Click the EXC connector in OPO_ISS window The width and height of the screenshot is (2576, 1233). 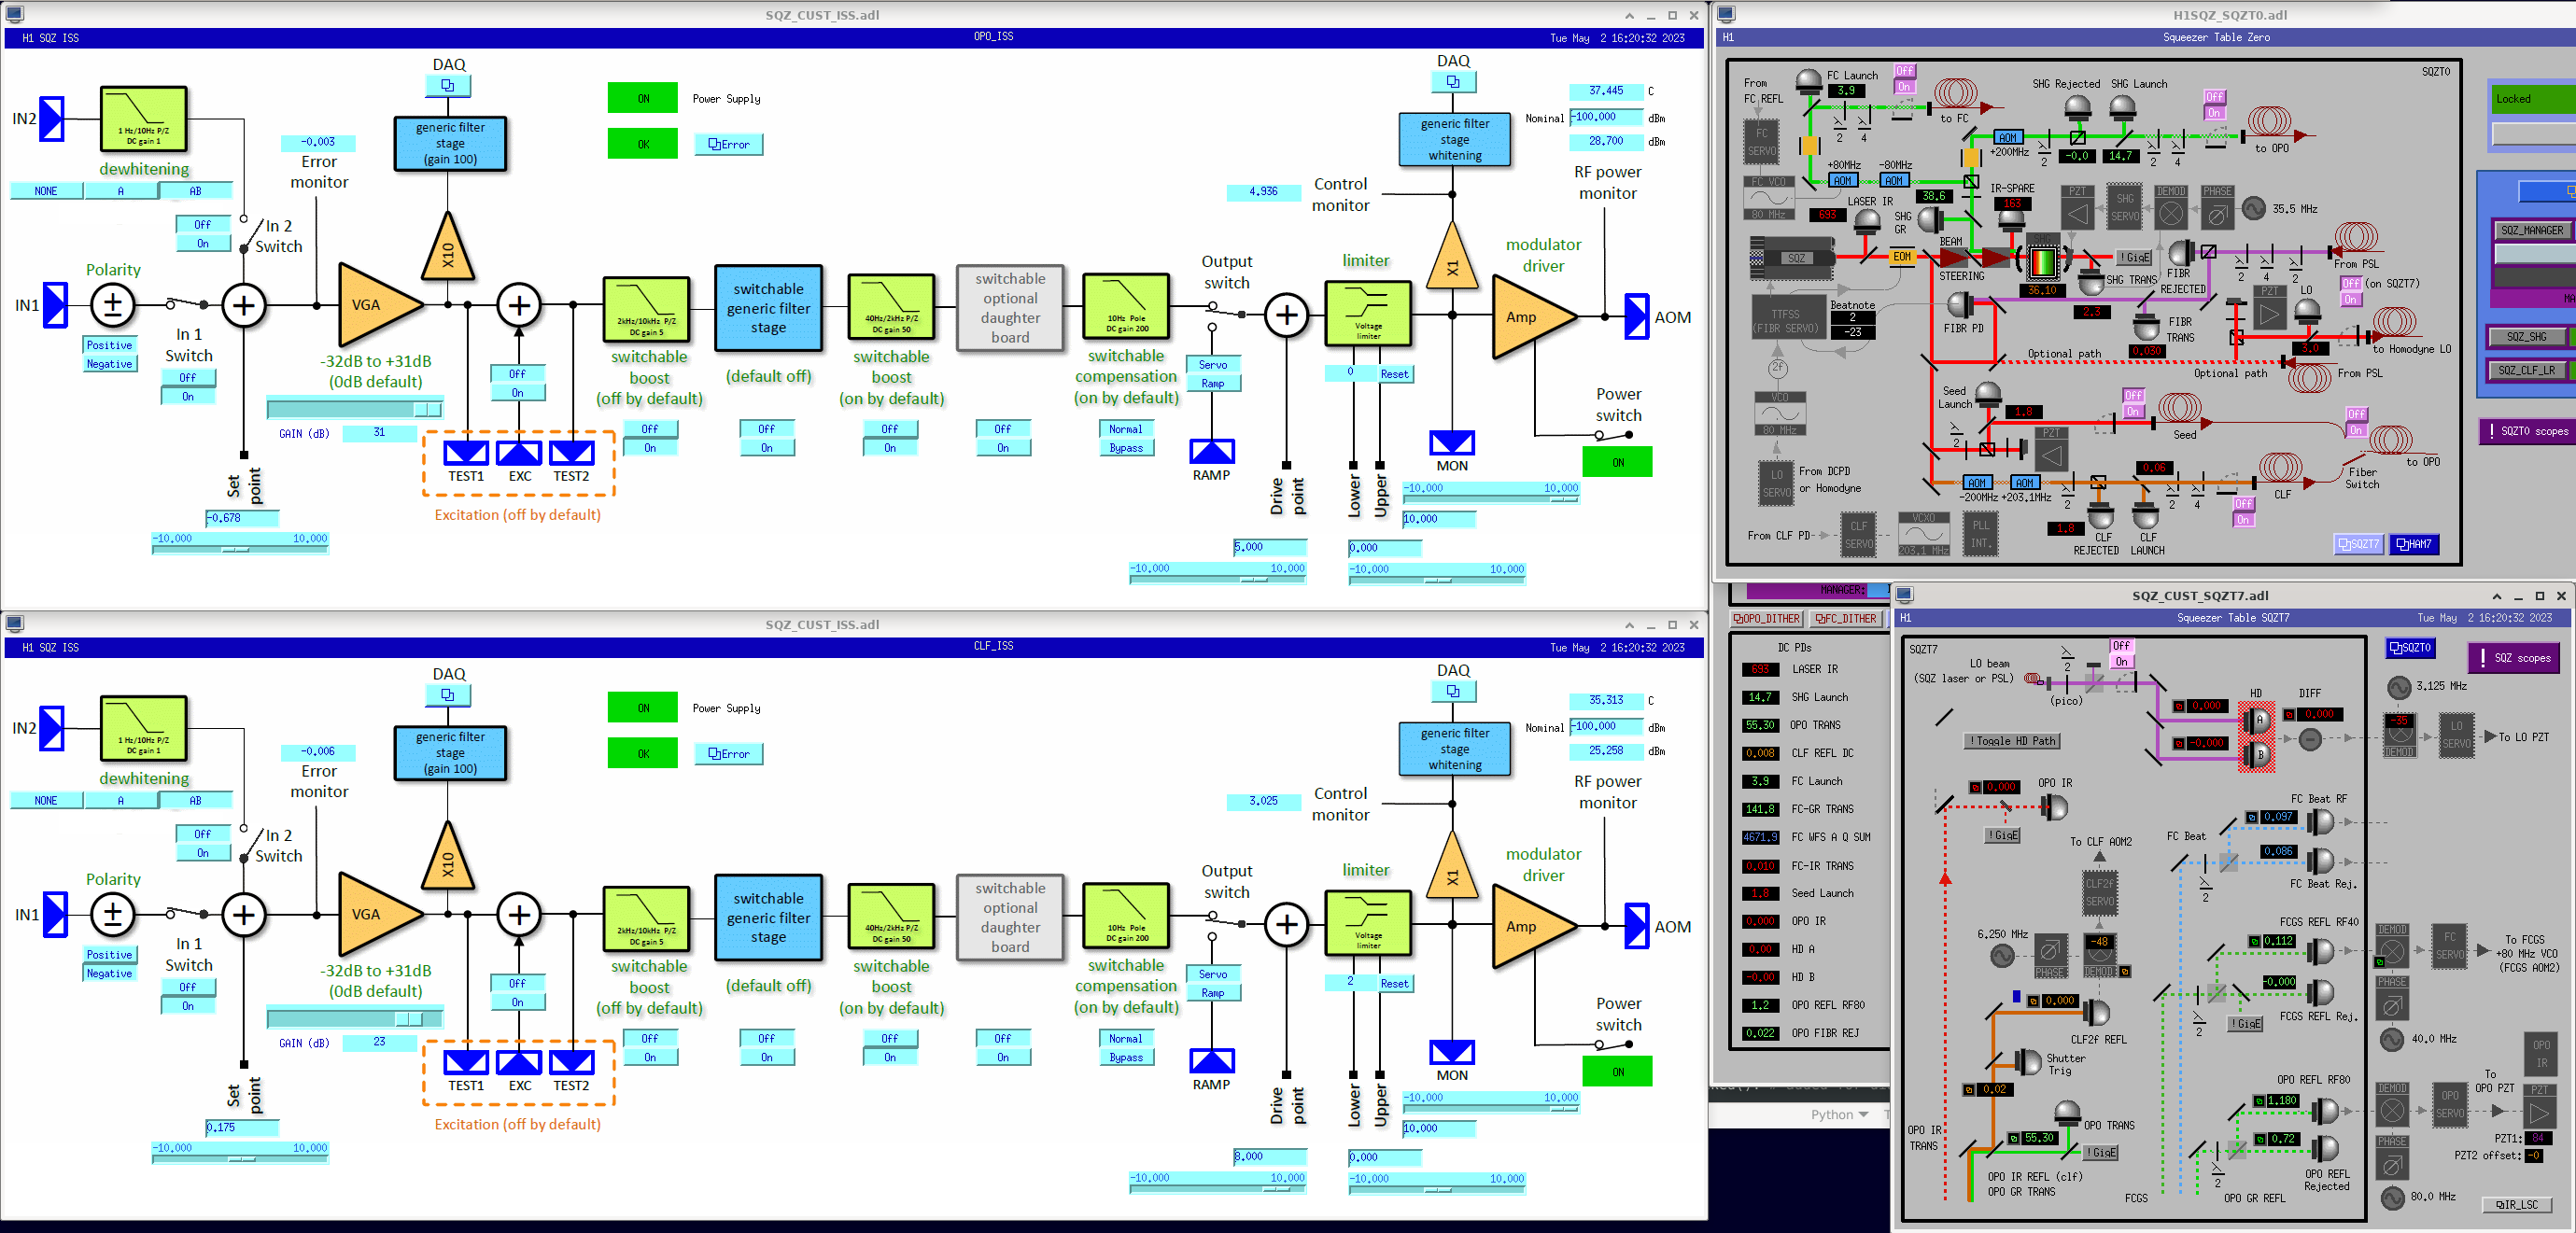tap(519, 453)
